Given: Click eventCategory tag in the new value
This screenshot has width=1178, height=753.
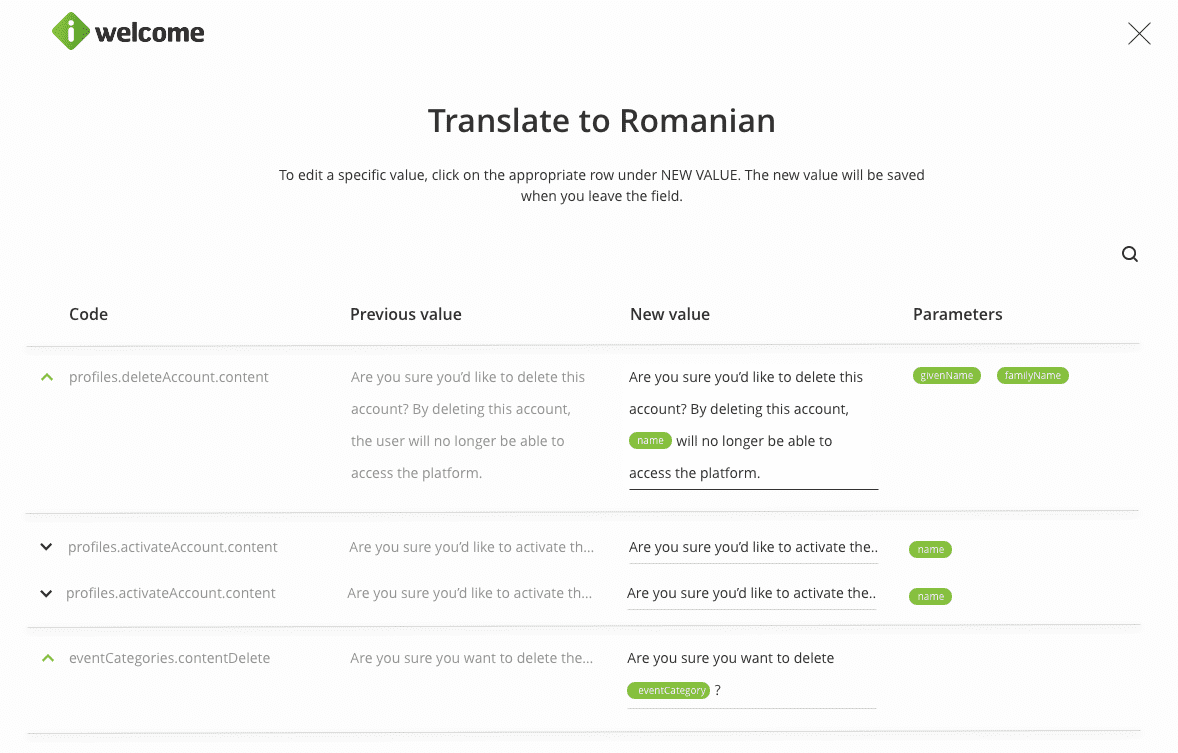Looking at the screenshot, I should (x=668, y=690).
